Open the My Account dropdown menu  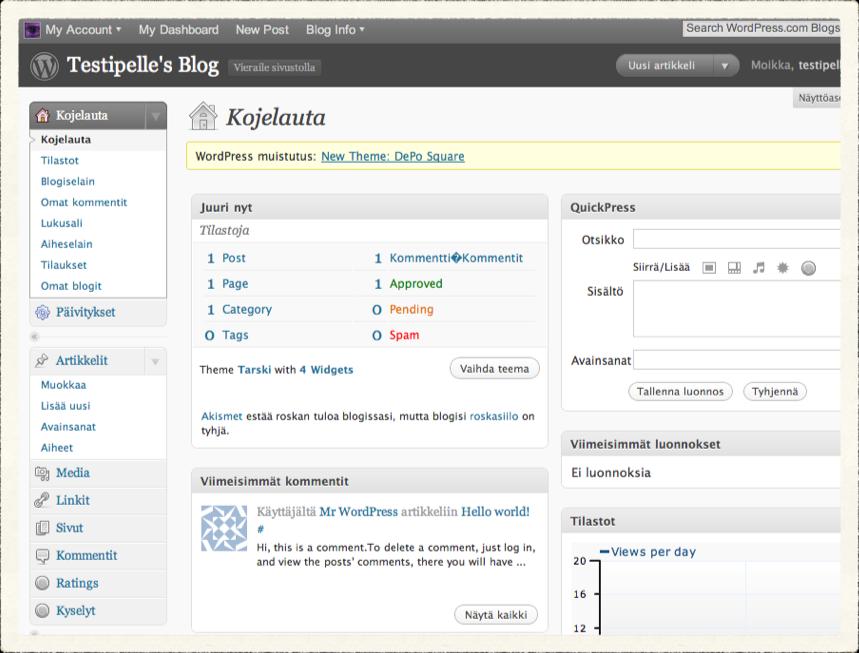click(x=83, y=30)
